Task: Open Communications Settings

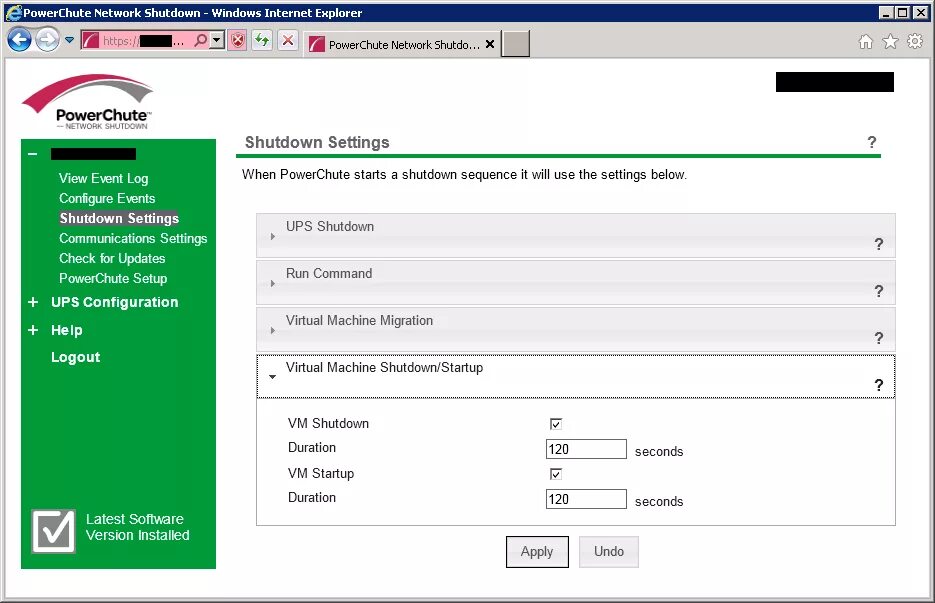Action: point(133,239)
